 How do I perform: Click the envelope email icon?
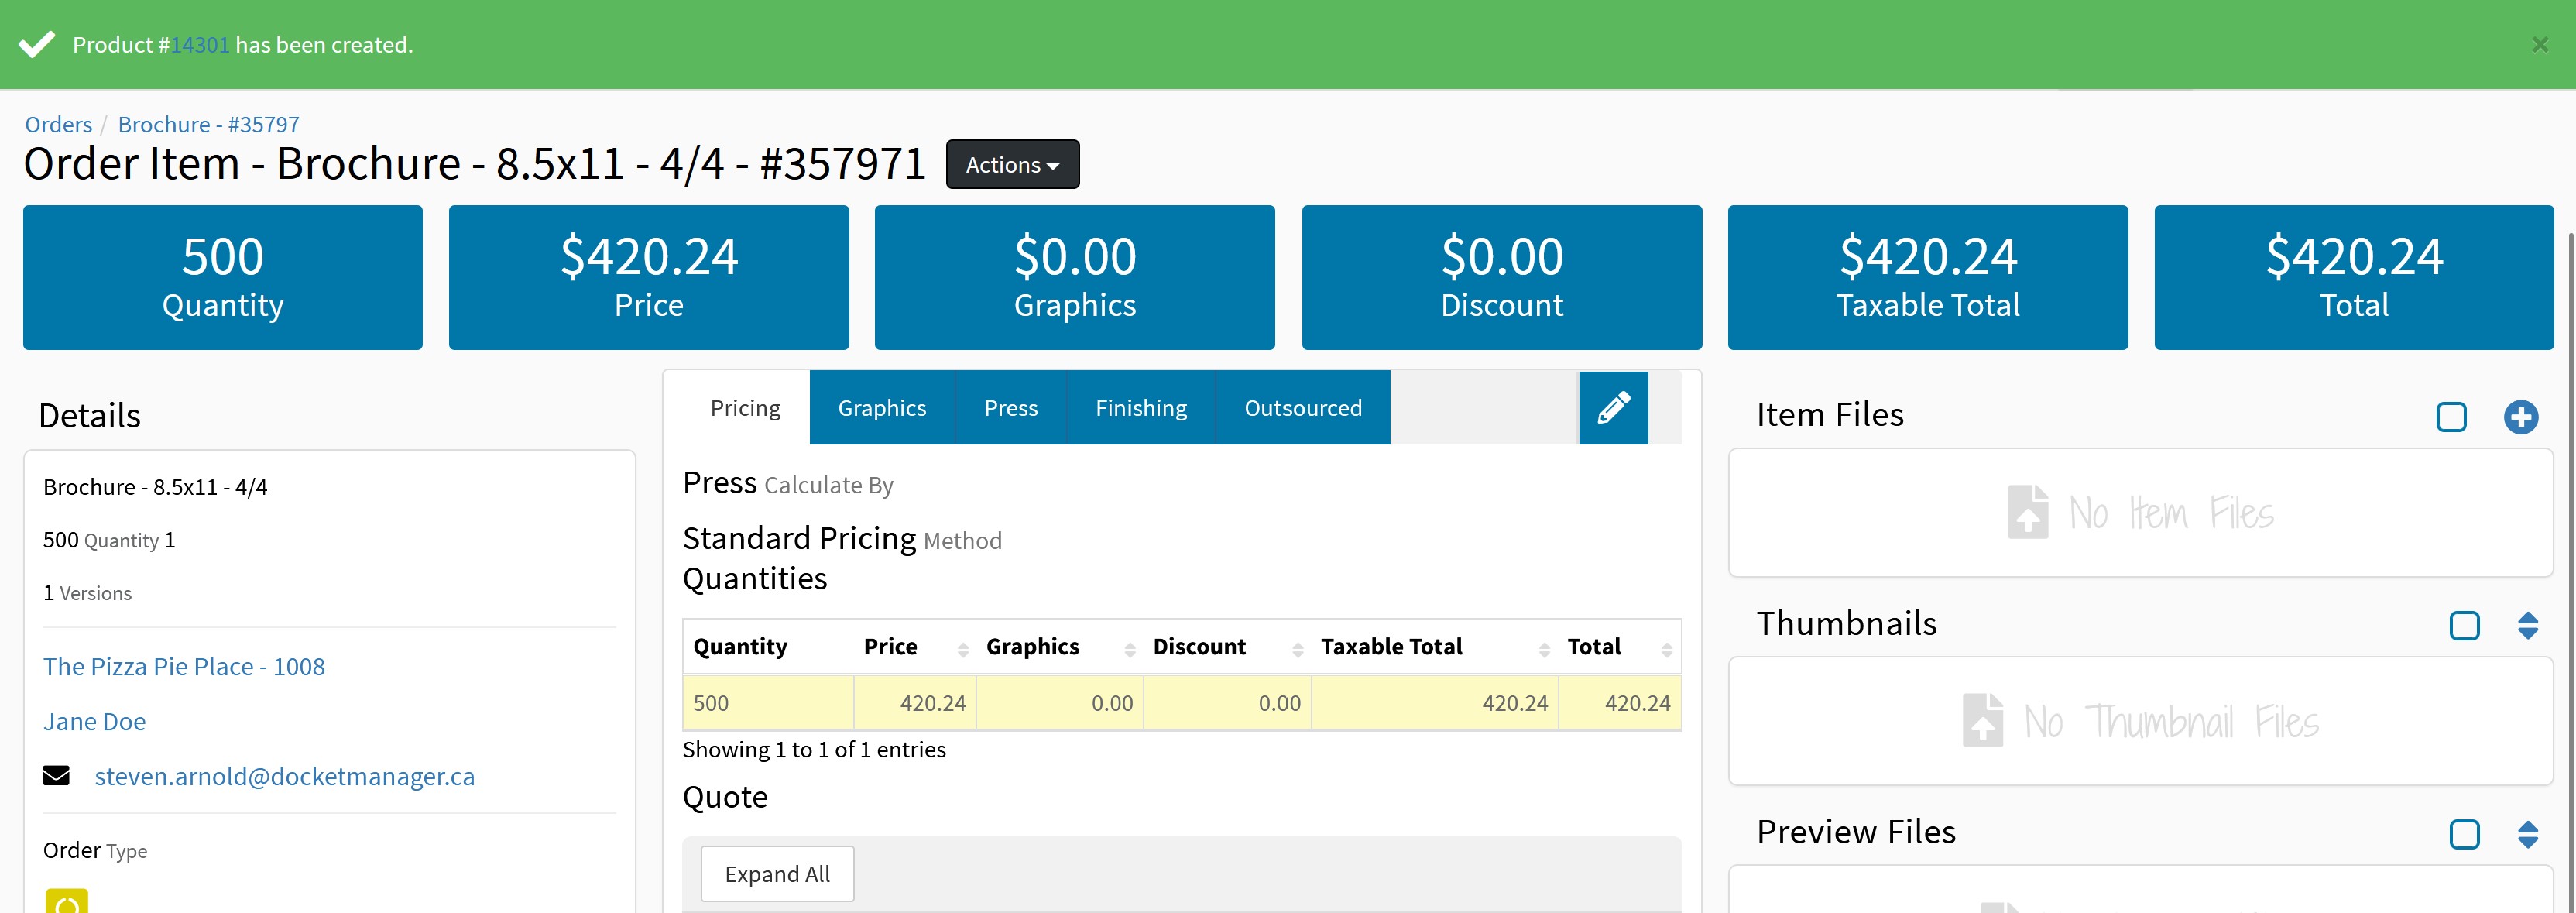pos(56,776)
